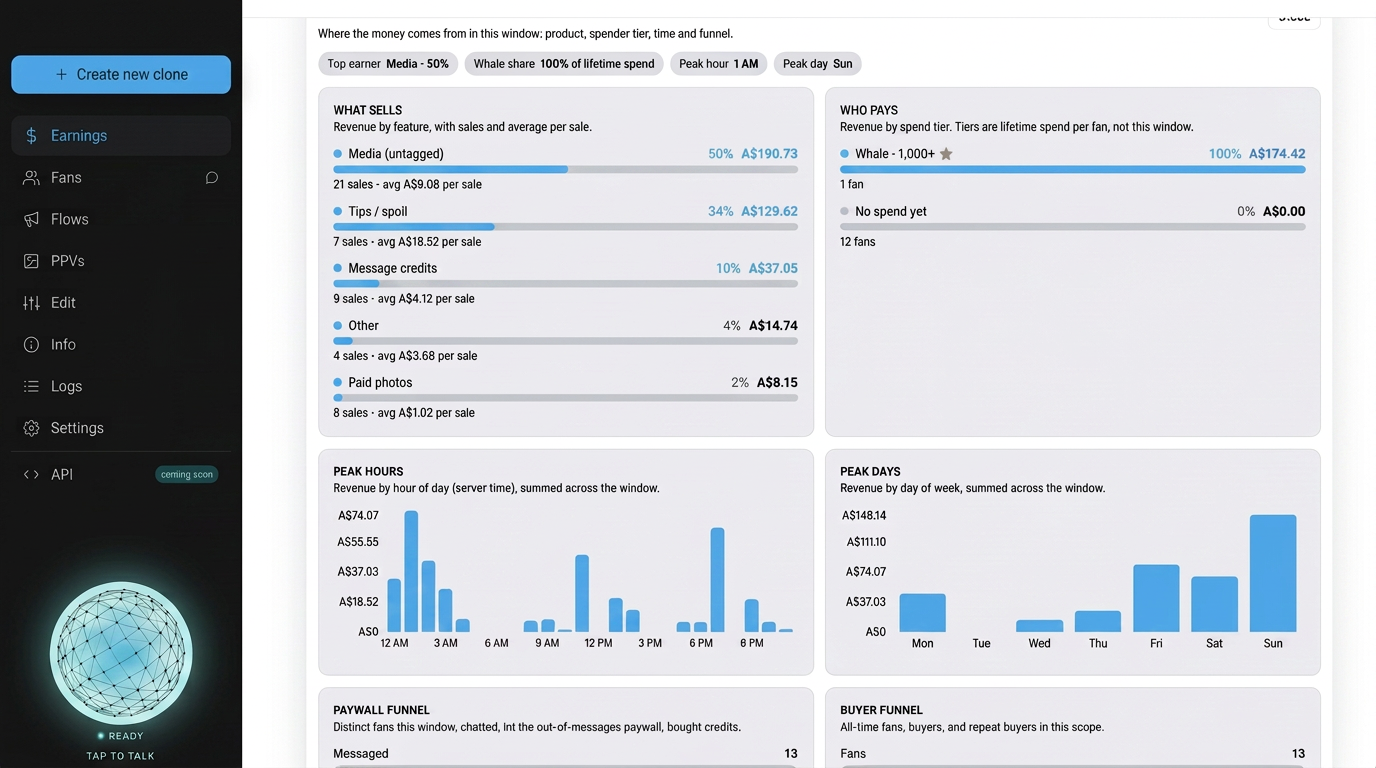Viewport: 1376px width, 768px height.
Task: Click the Top earner Media 50% chip
Action: click(x=388, y=64)
